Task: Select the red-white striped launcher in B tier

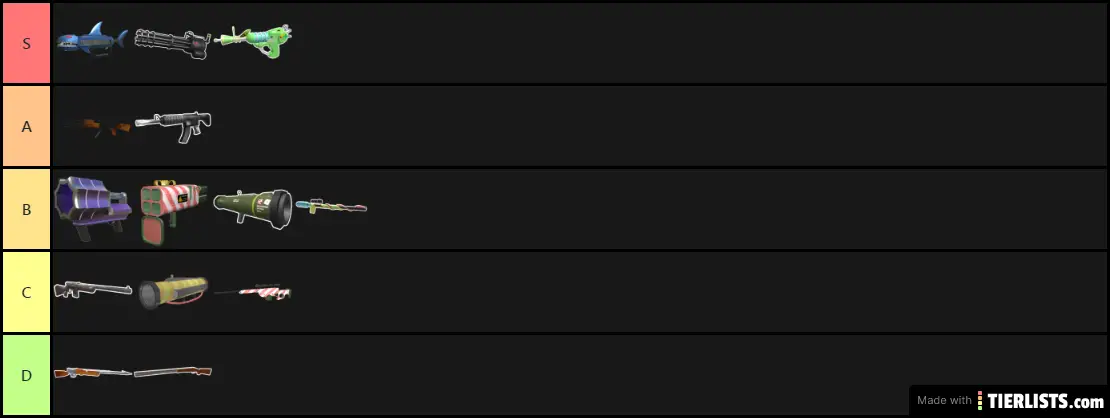Action: pos(172,210)
